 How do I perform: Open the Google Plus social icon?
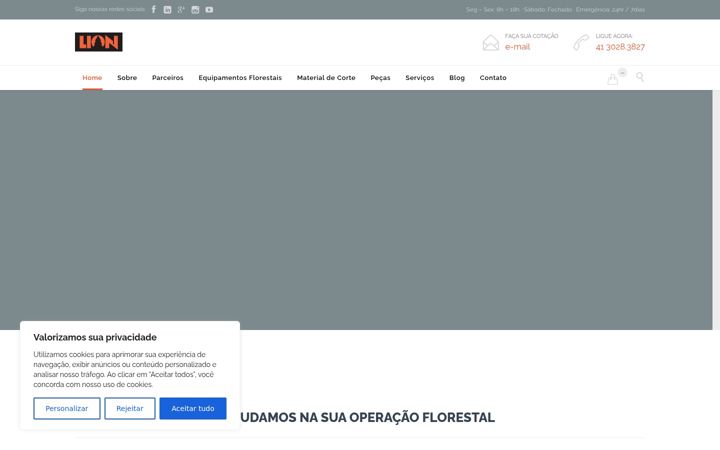click(x=181, y=9)
